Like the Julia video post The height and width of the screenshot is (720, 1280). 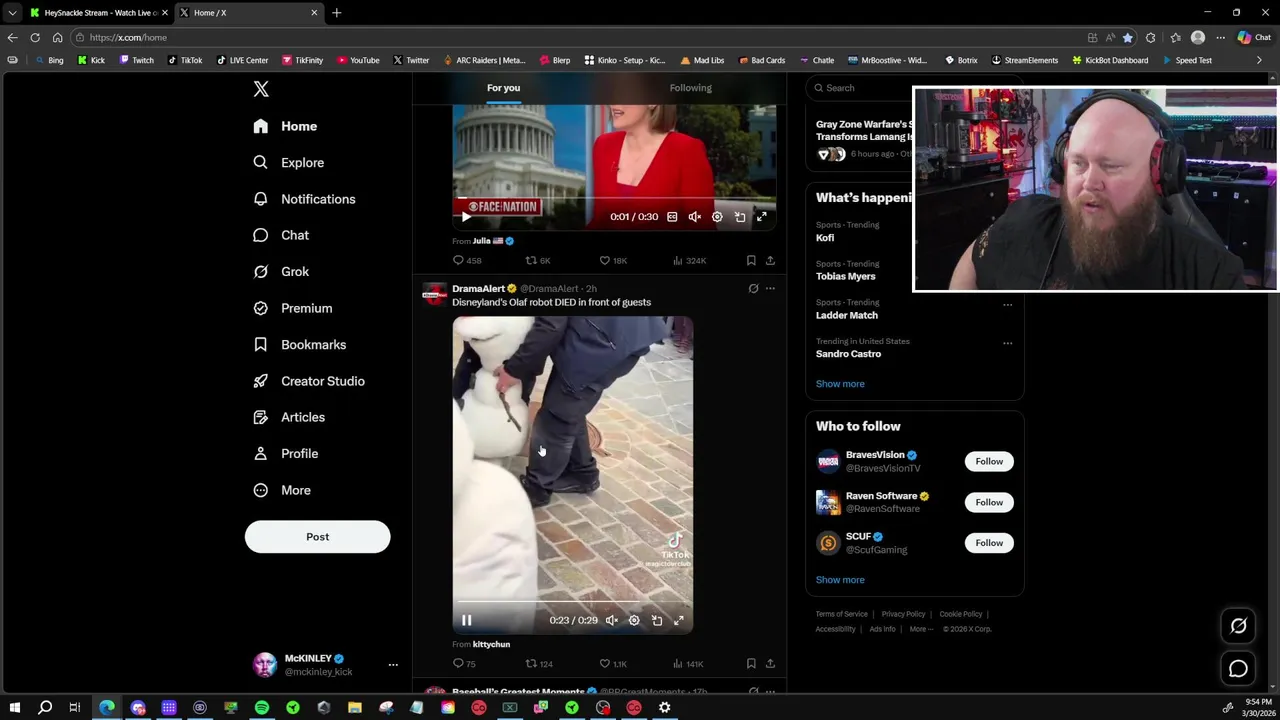pos(612,260)
